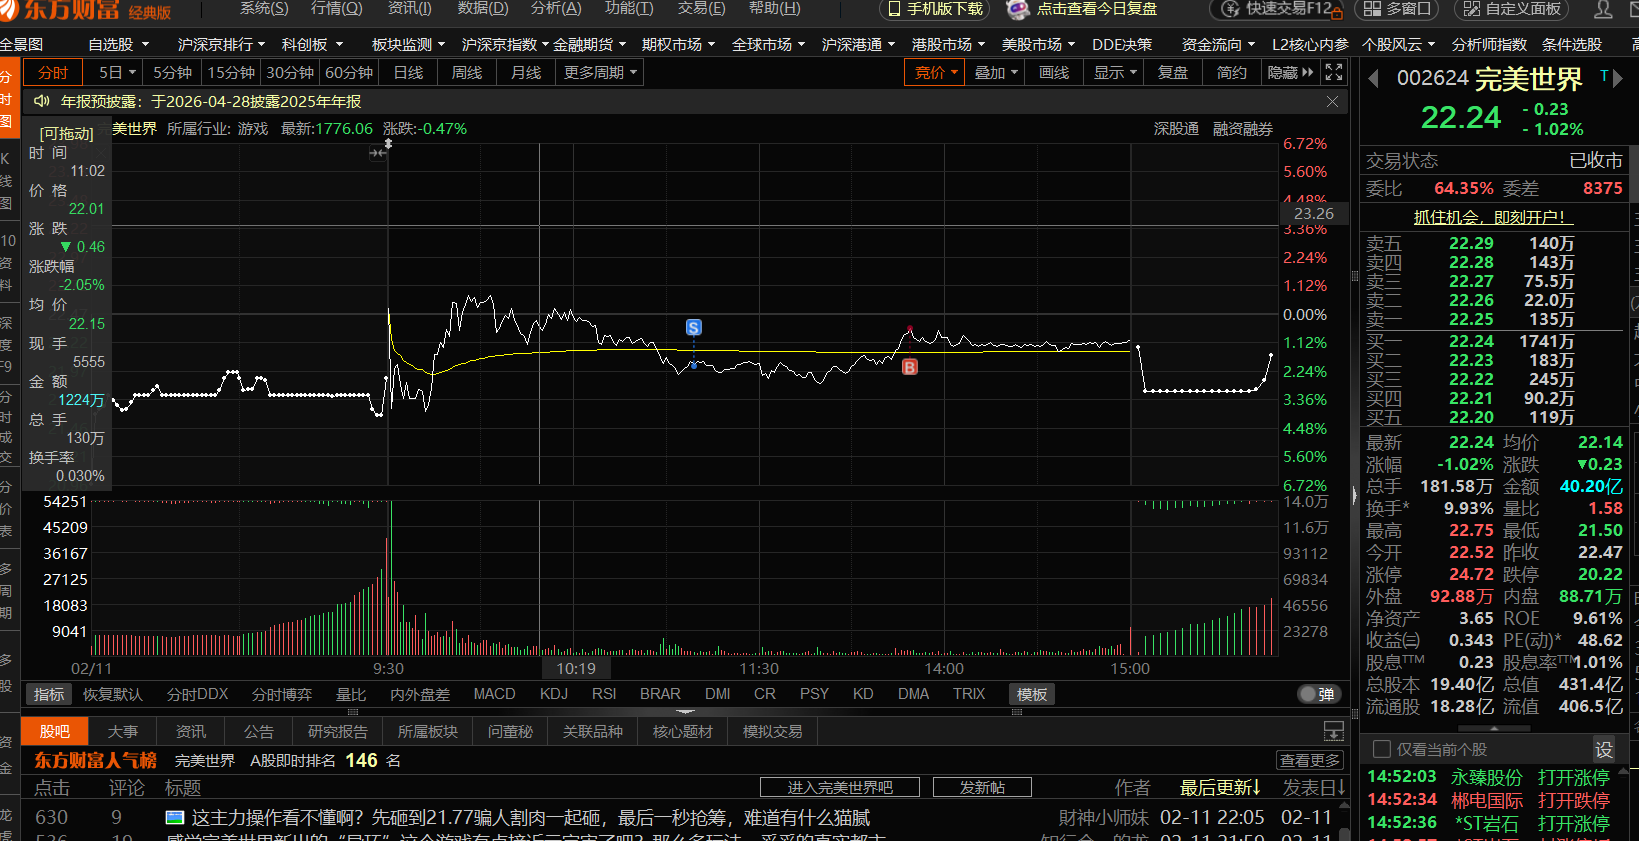
Task: Open the 叠加 overlay dropdown
Action: (996, 73)
